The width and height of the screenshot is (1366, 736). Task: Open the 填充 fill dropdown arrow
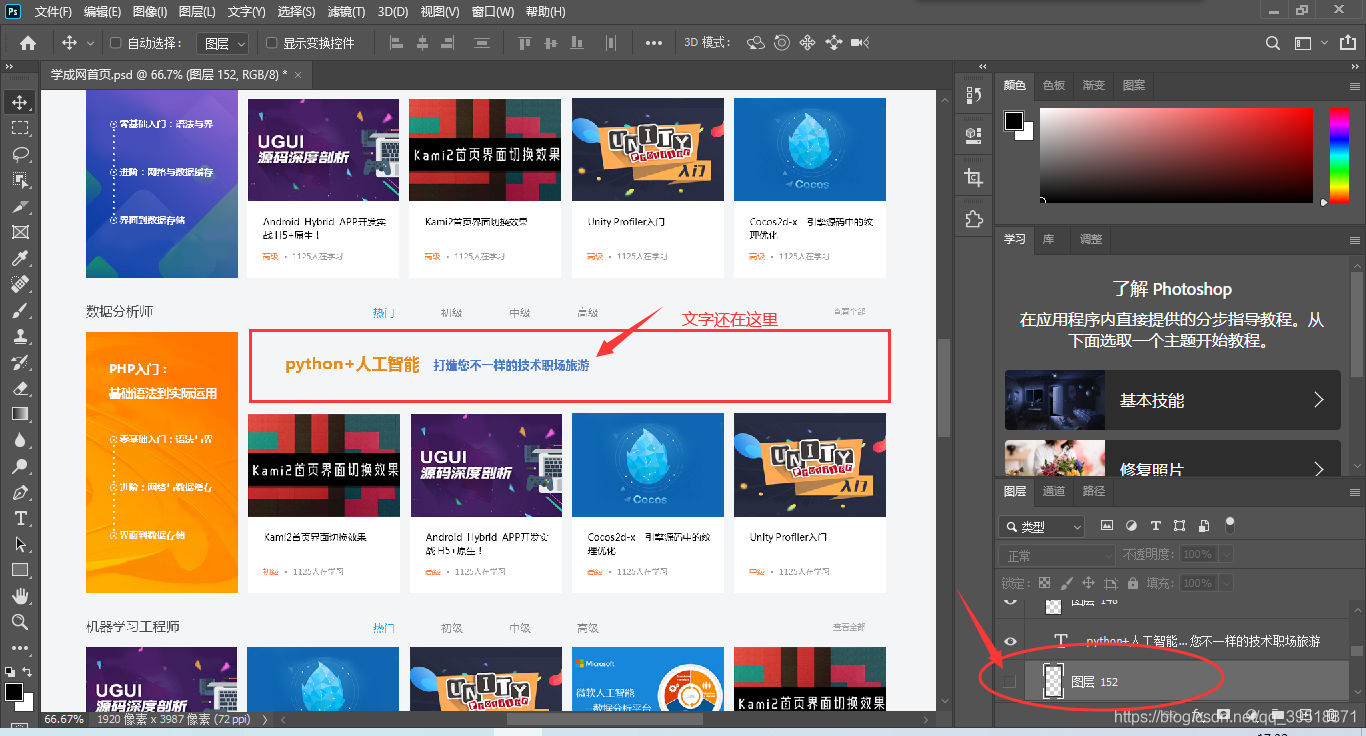(1225, 582)
